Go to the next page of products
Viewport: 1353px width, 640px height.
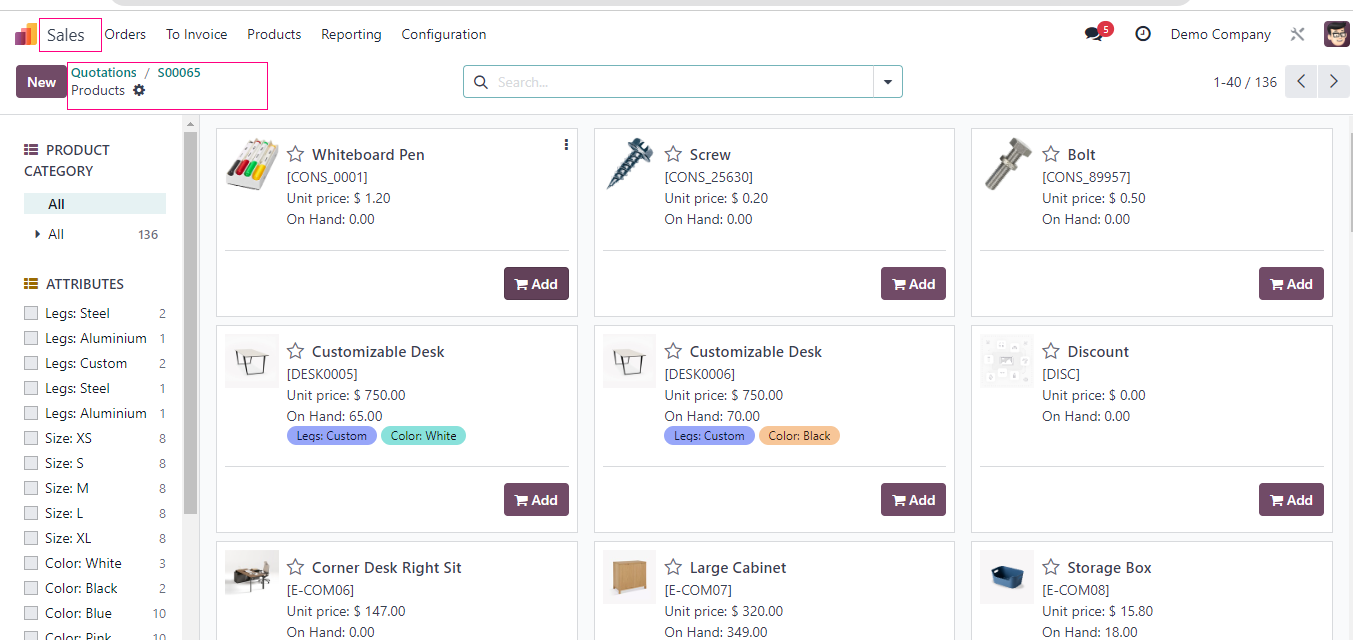[1333, 82]
